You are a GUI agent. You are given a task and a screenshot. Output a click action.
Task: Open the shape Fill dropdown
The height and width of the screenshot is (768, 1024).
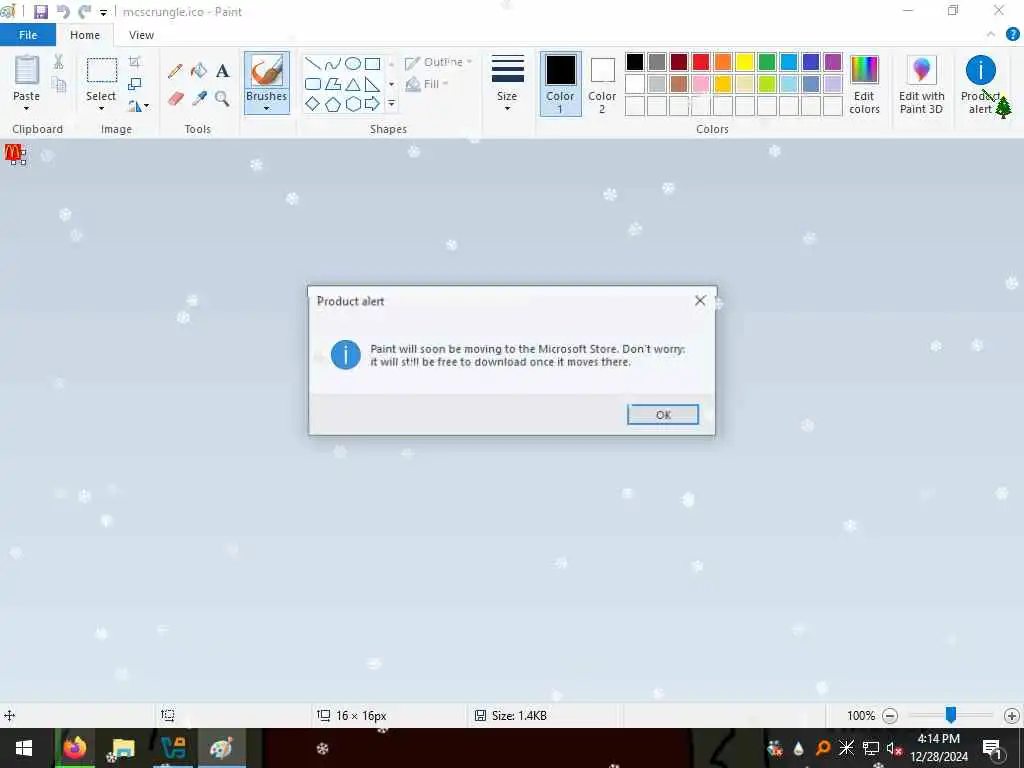pos(427,84)
